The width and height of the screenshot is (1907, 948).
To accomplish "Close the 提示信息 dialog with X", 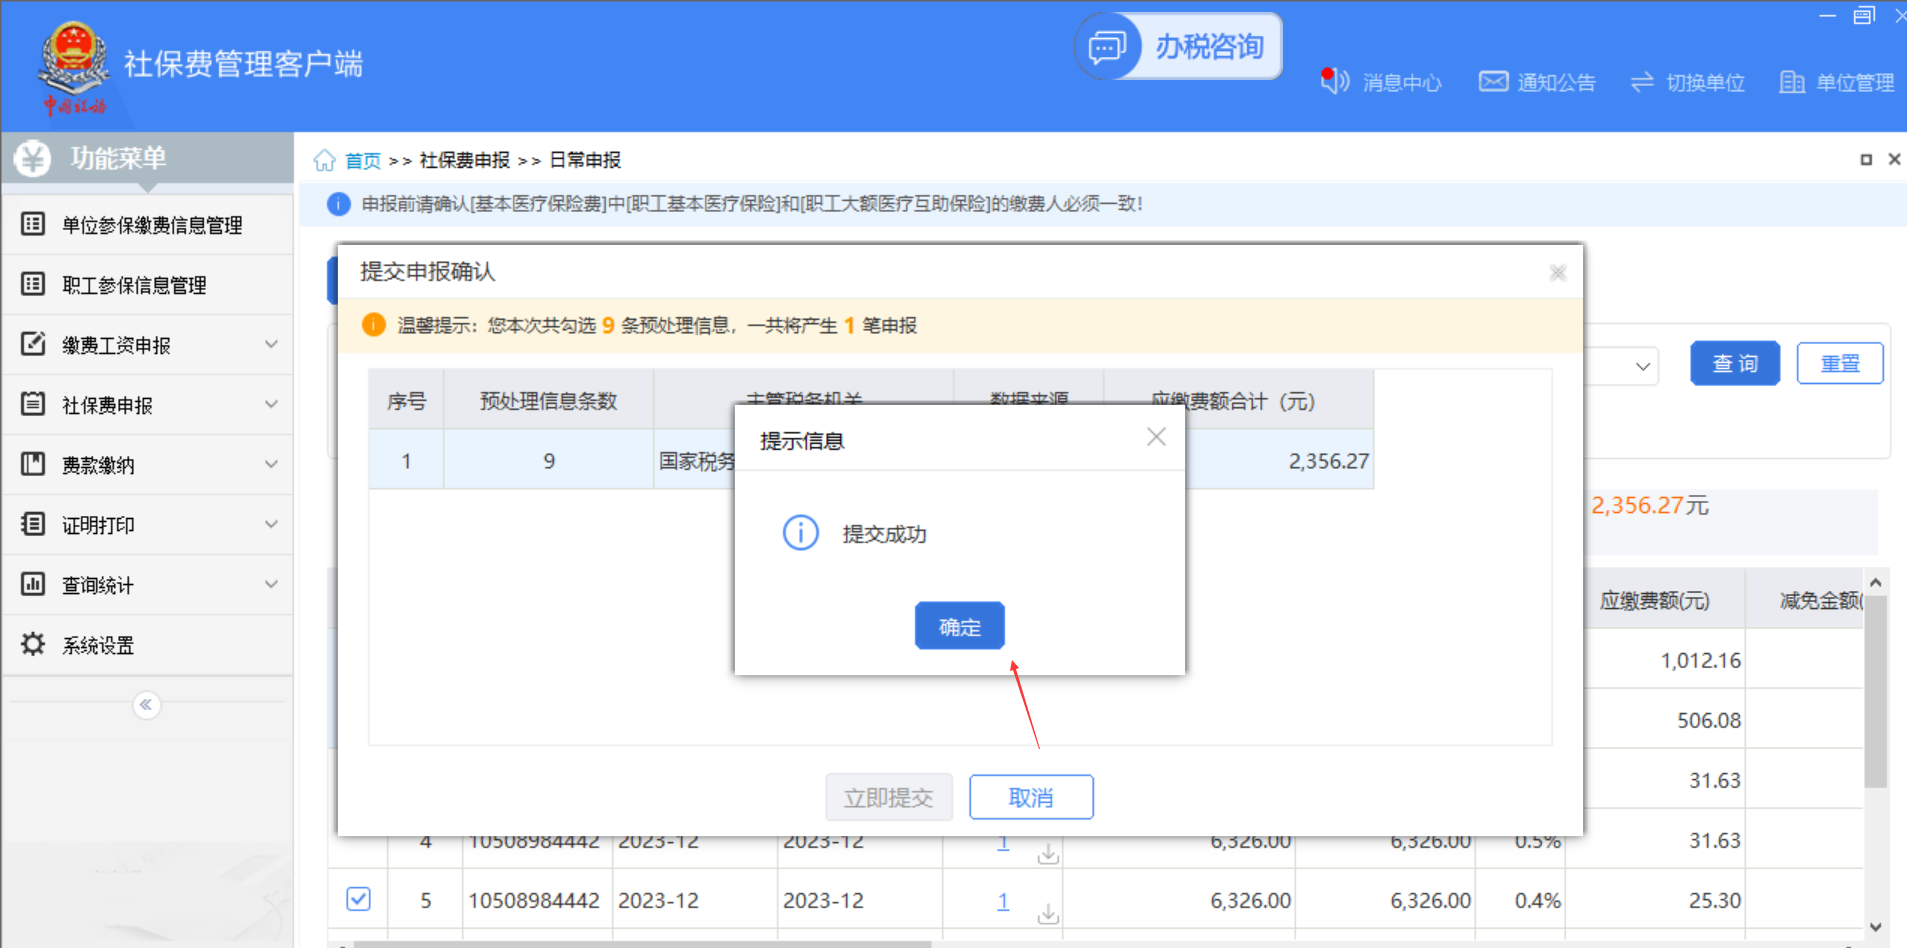I will (1156, 437).
